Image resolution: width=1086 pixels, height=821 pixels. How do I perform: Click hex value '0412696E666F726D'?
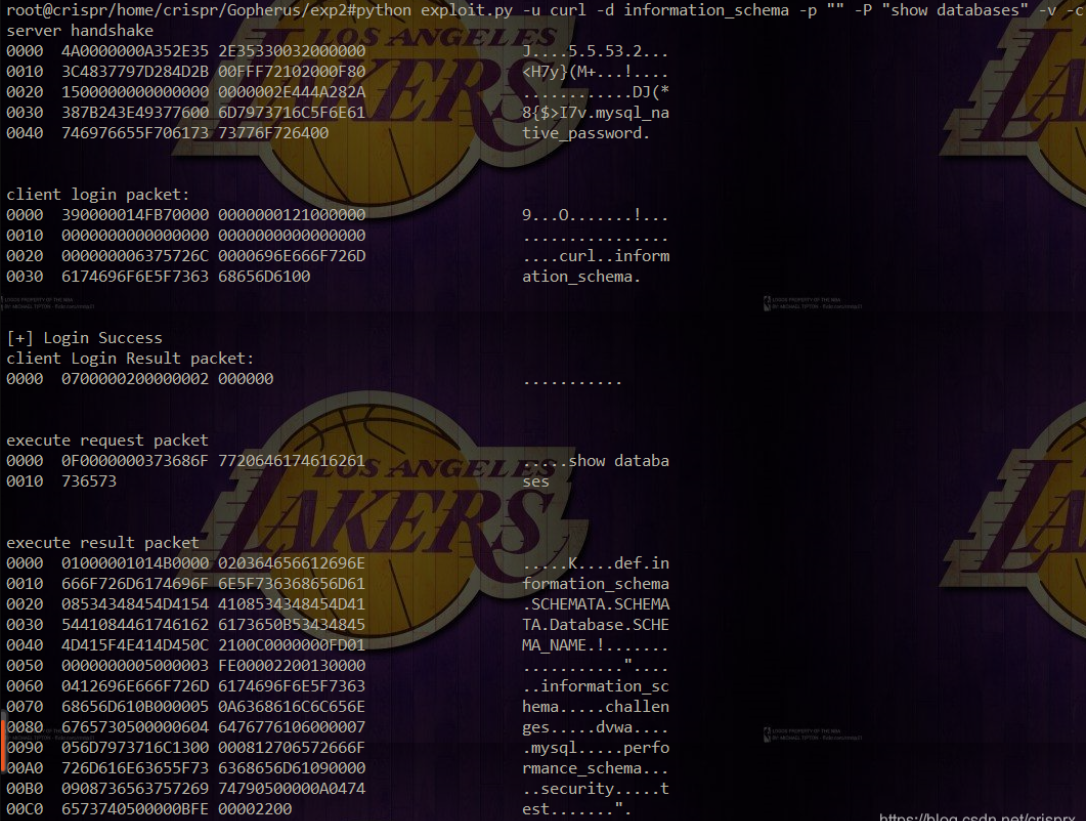tap(135, 687)
